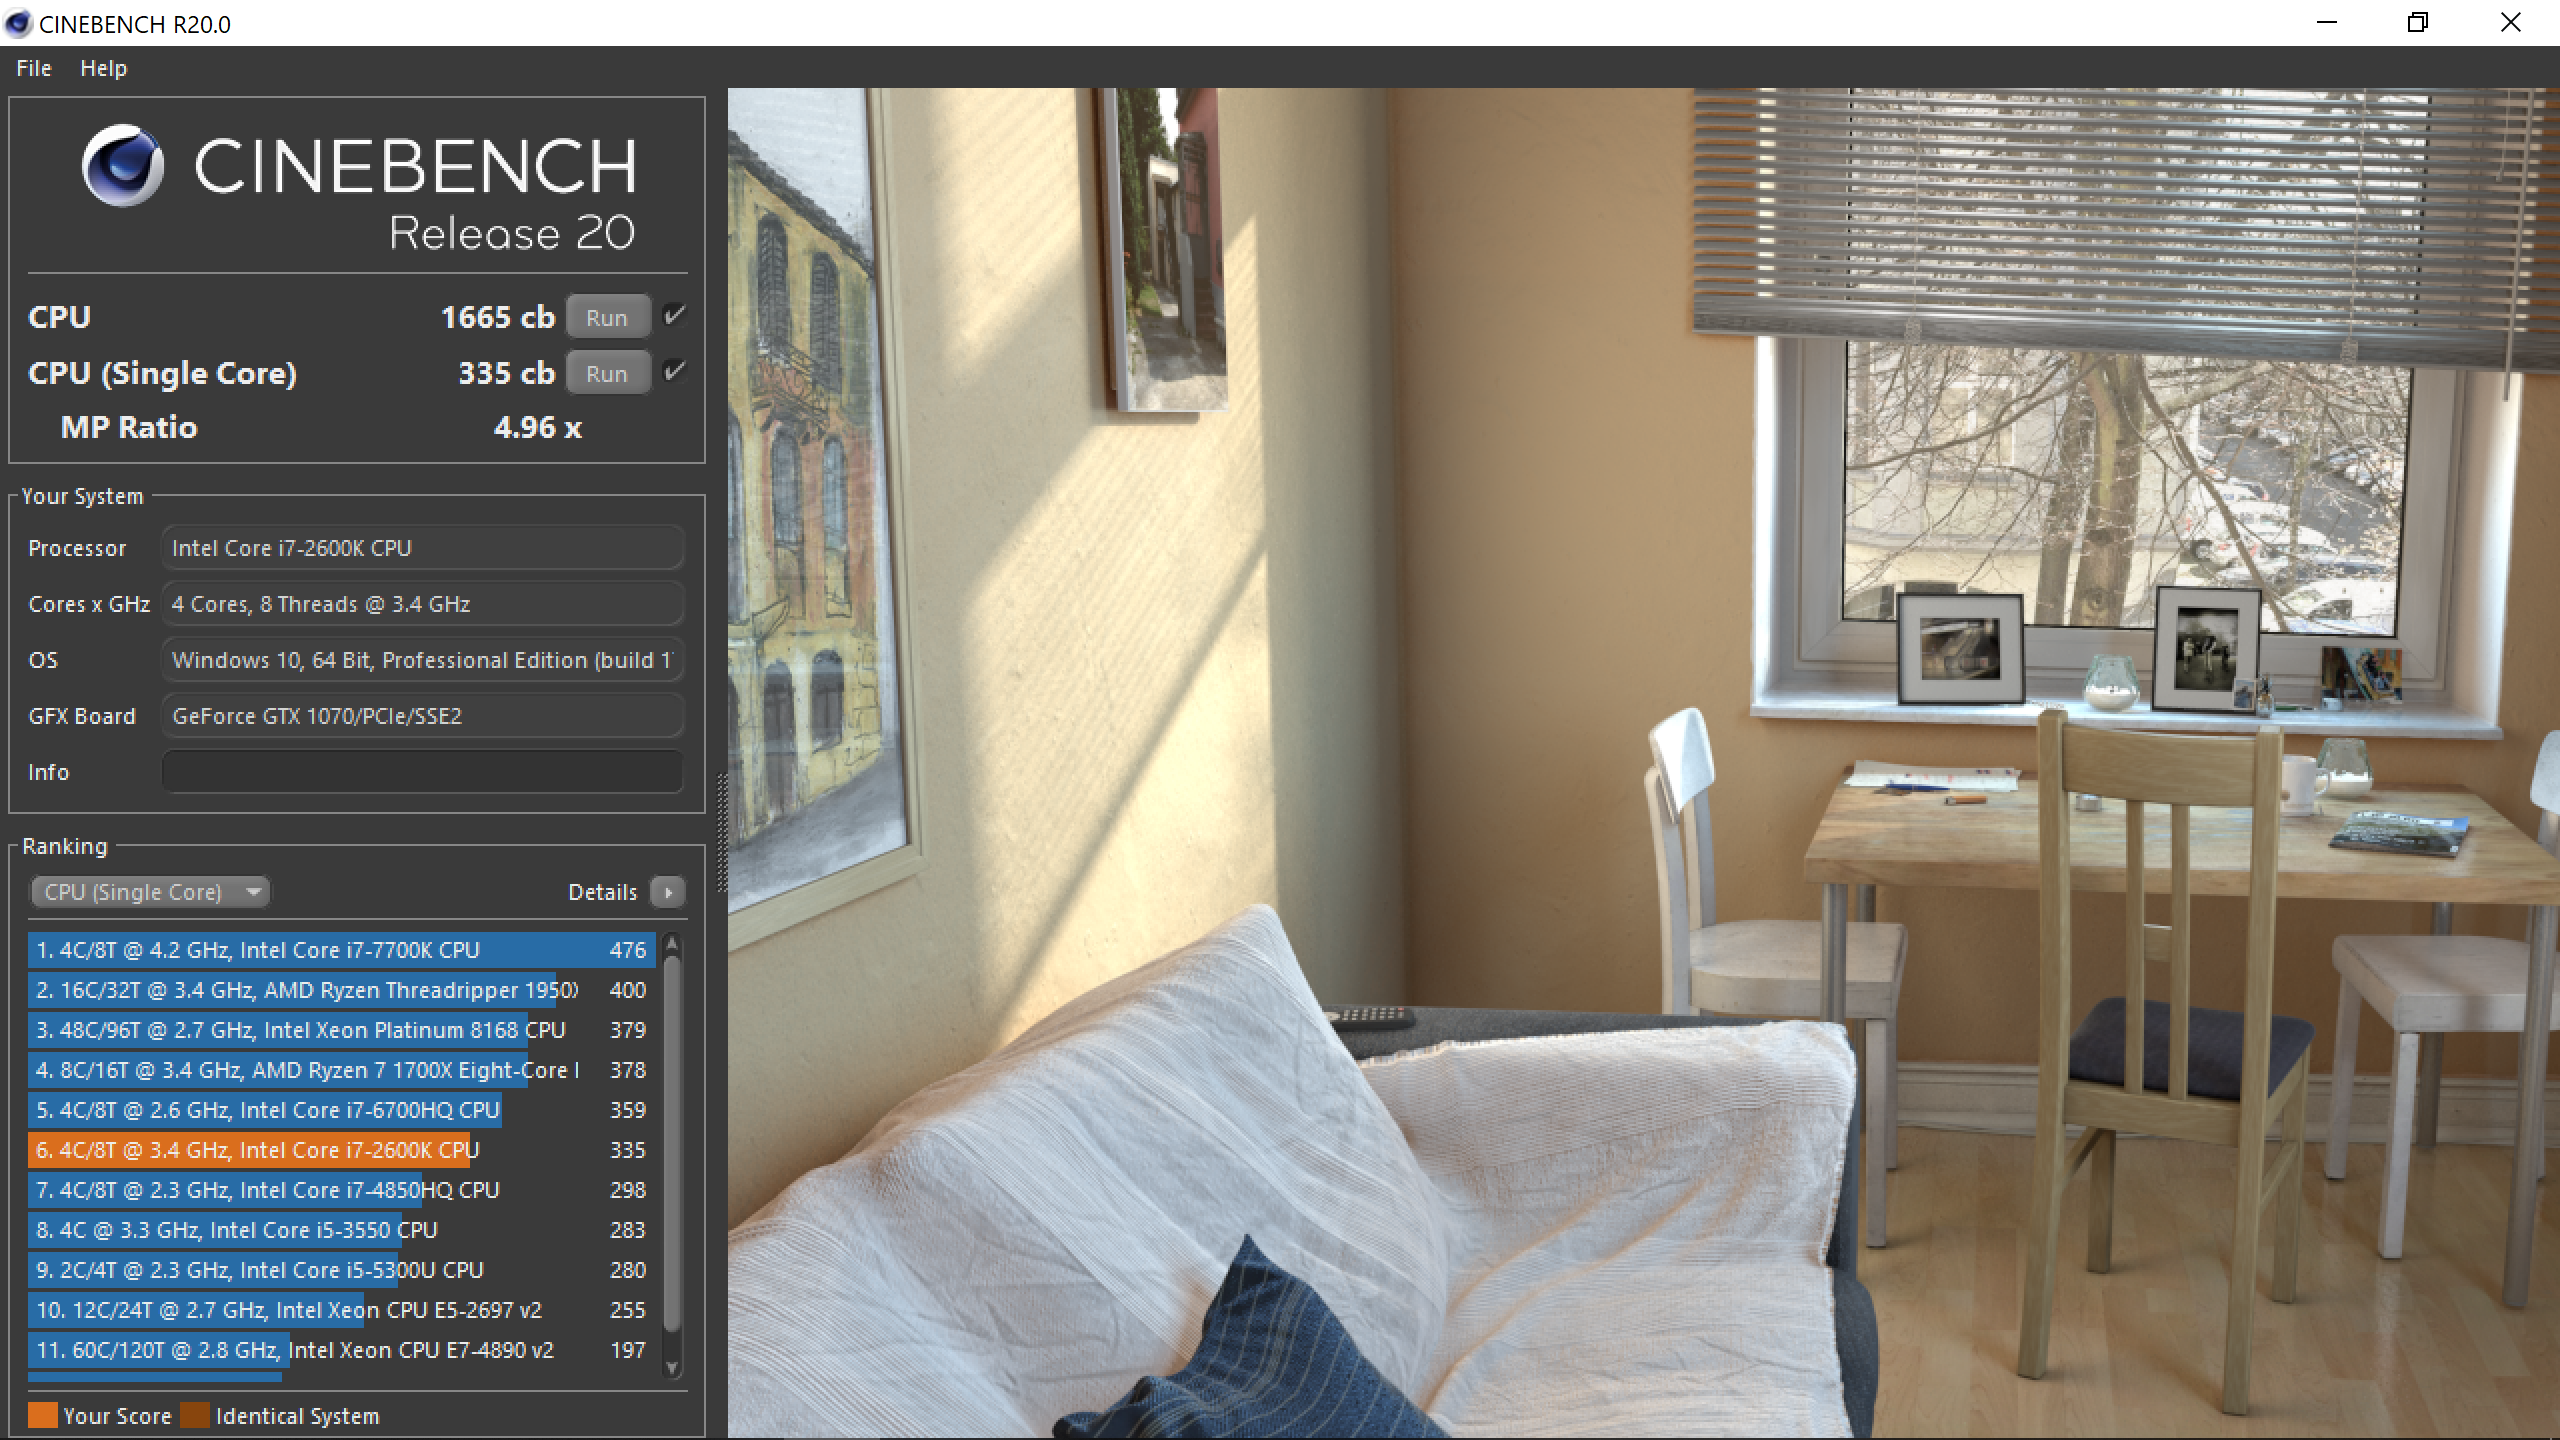Click the Info text input field
Image resolution: width=2560 pixels, height=1440 pixels.
[422, 772]
